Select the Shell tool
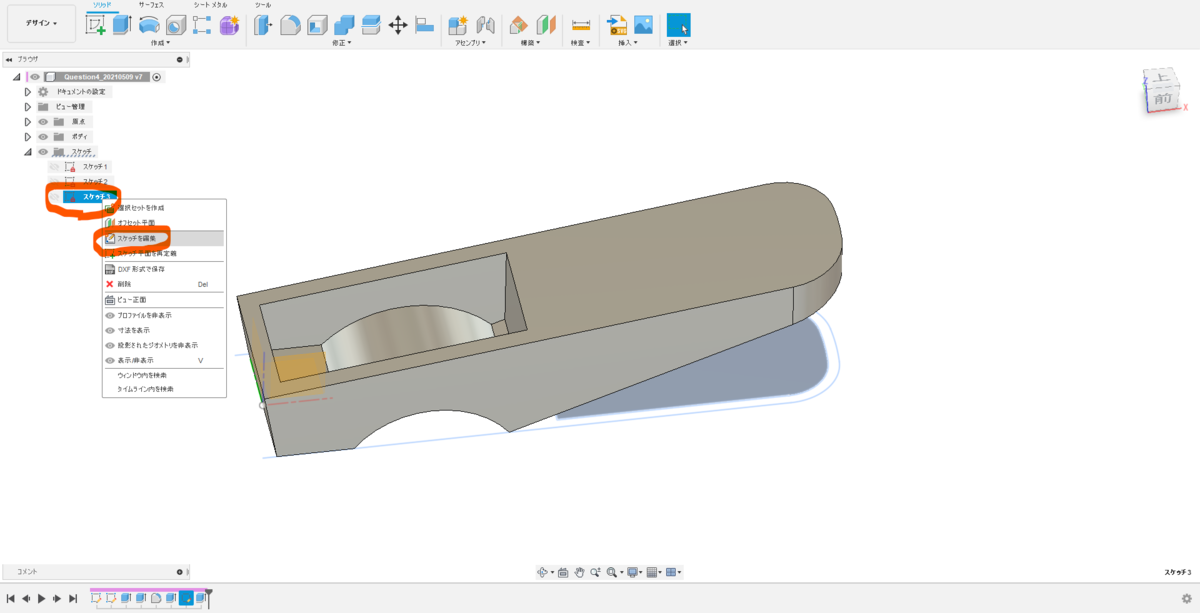The image size is (1200, 613). point(317,25)
